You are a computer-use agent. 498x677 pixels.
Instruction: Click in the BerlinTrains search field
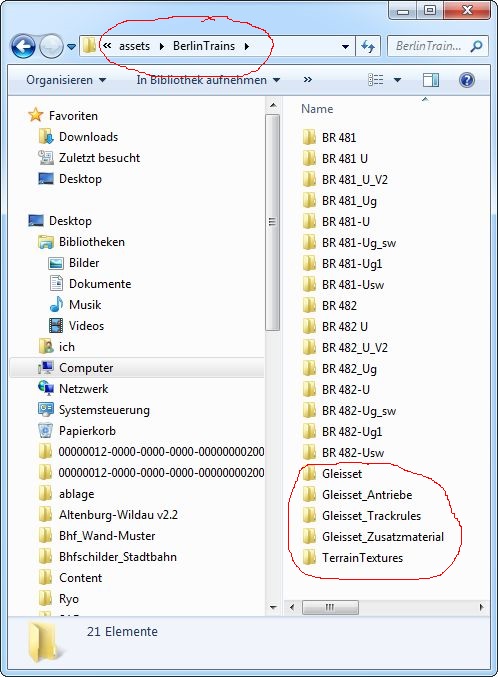(x=428, y=46)
